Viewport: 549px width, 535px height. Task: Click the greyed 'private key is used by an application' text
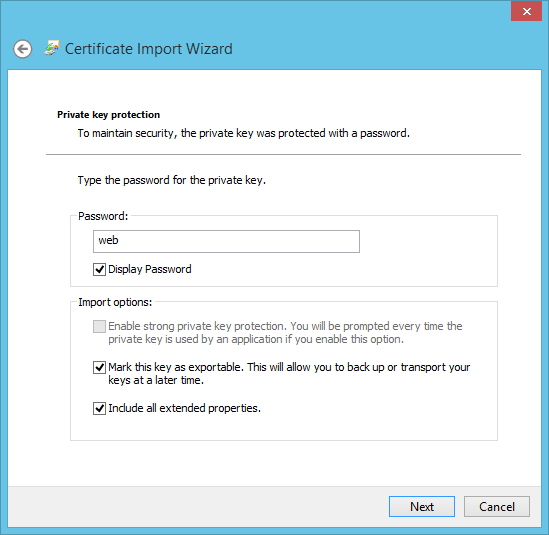pos(256,339)
